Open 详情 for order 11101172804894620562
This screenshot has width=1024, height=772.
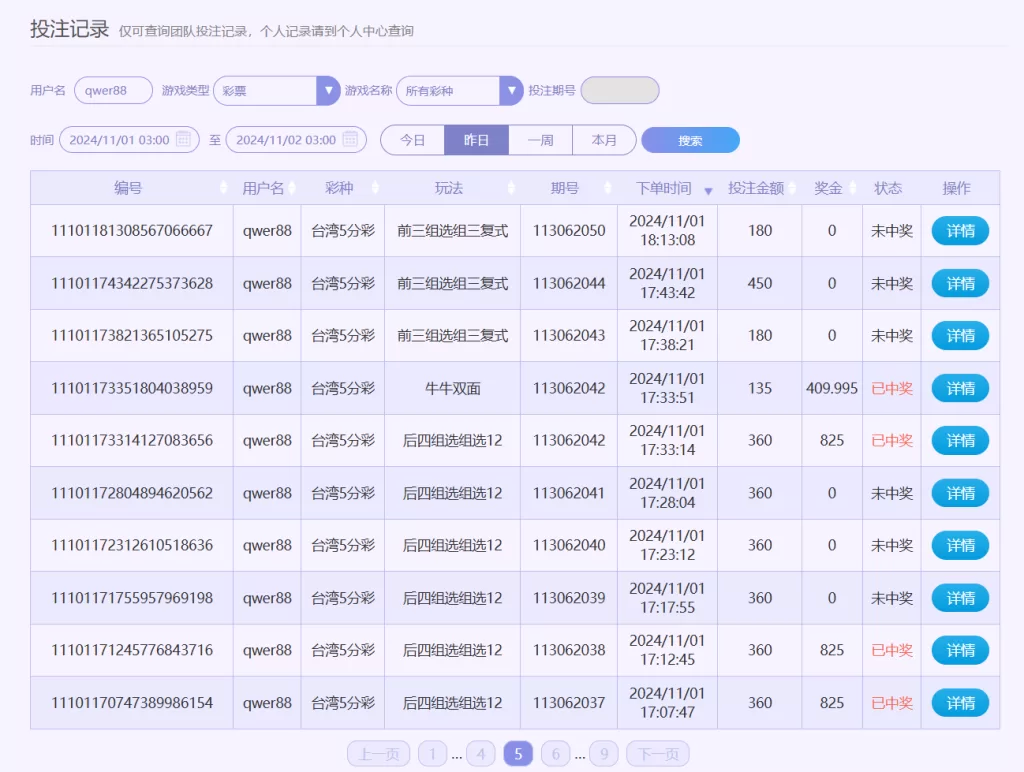[960, 493]
